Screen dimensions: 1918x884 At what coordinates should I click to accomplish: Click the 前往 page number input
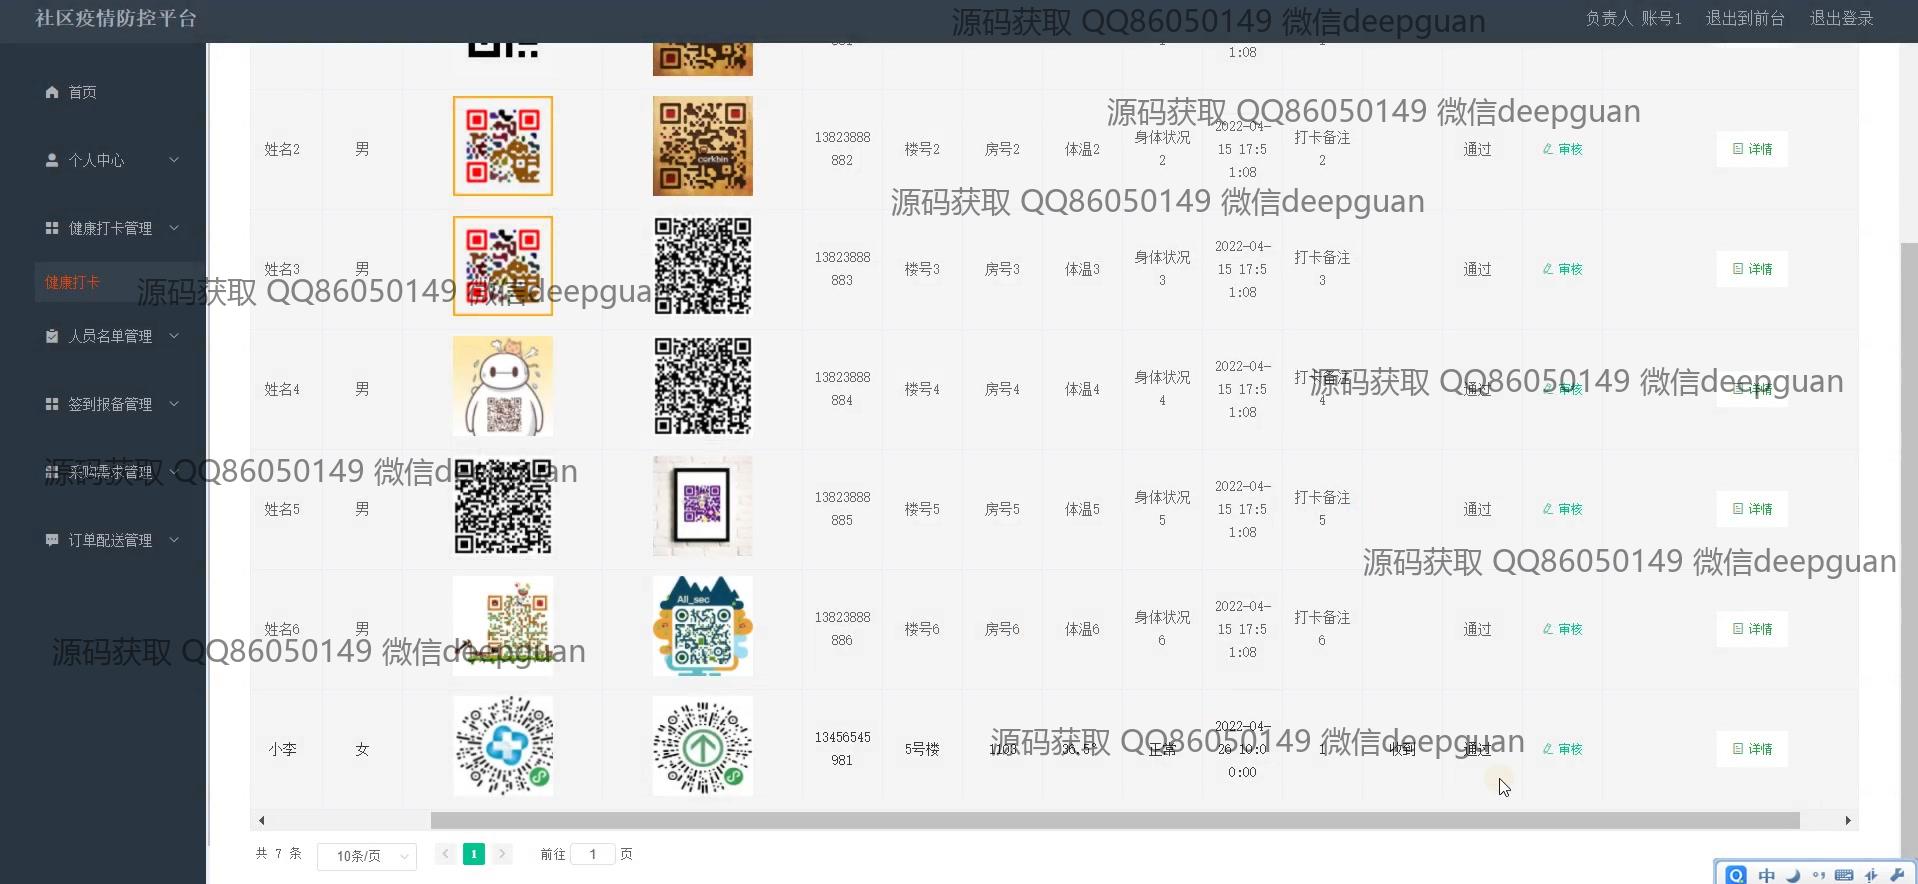[593, 854]
